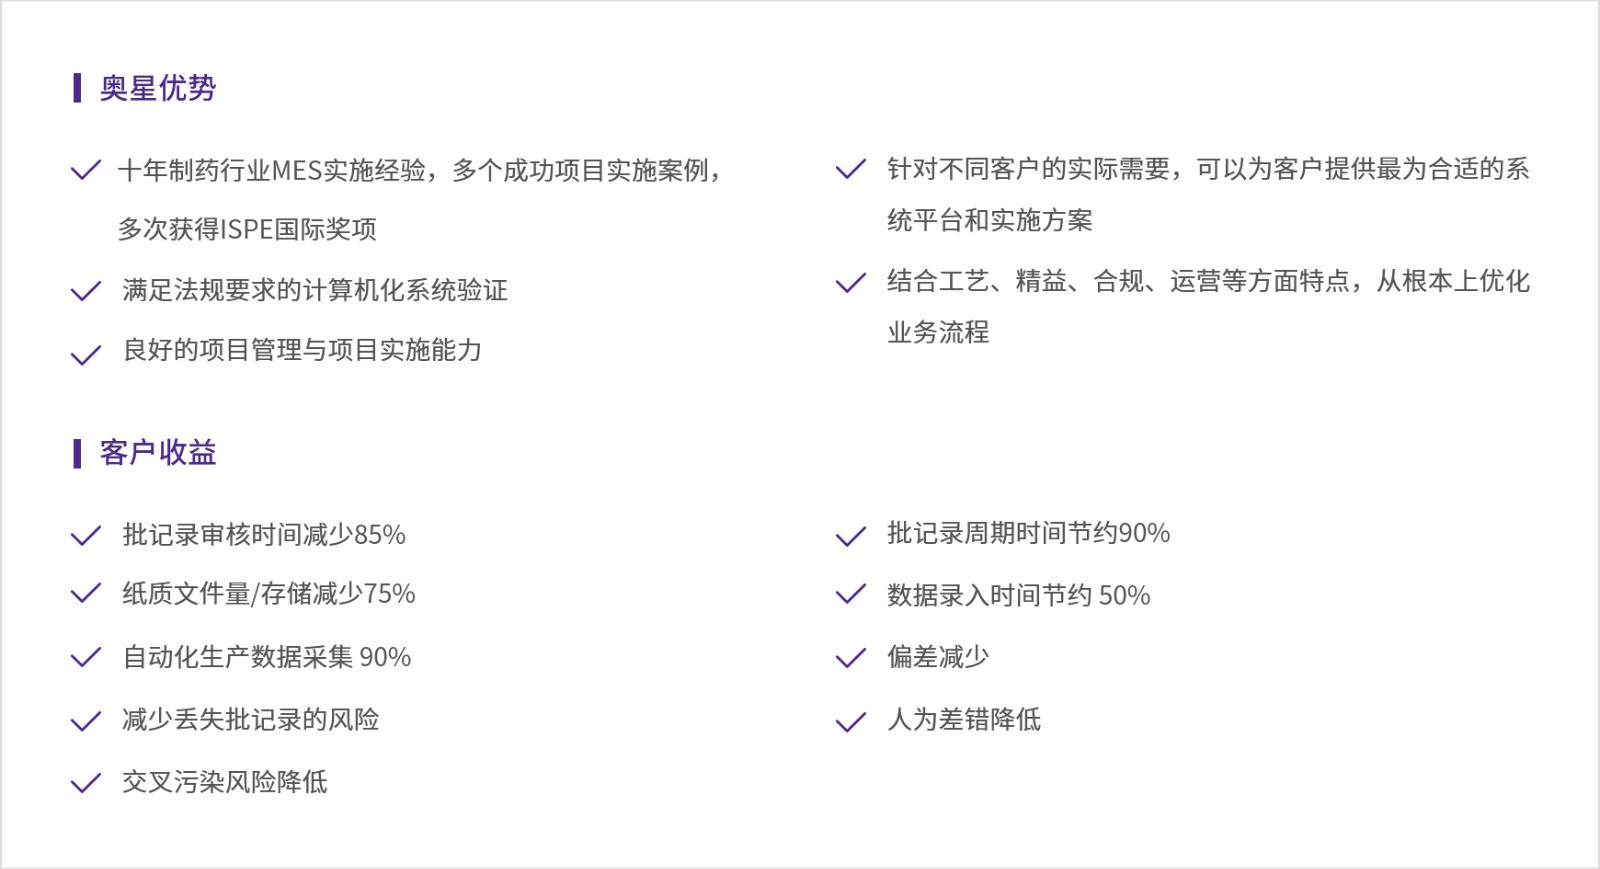Click text 业务流程 under 结合工艺
Image resolution: width=1600 pixels, height=869 pixels.
pos(938,332)
